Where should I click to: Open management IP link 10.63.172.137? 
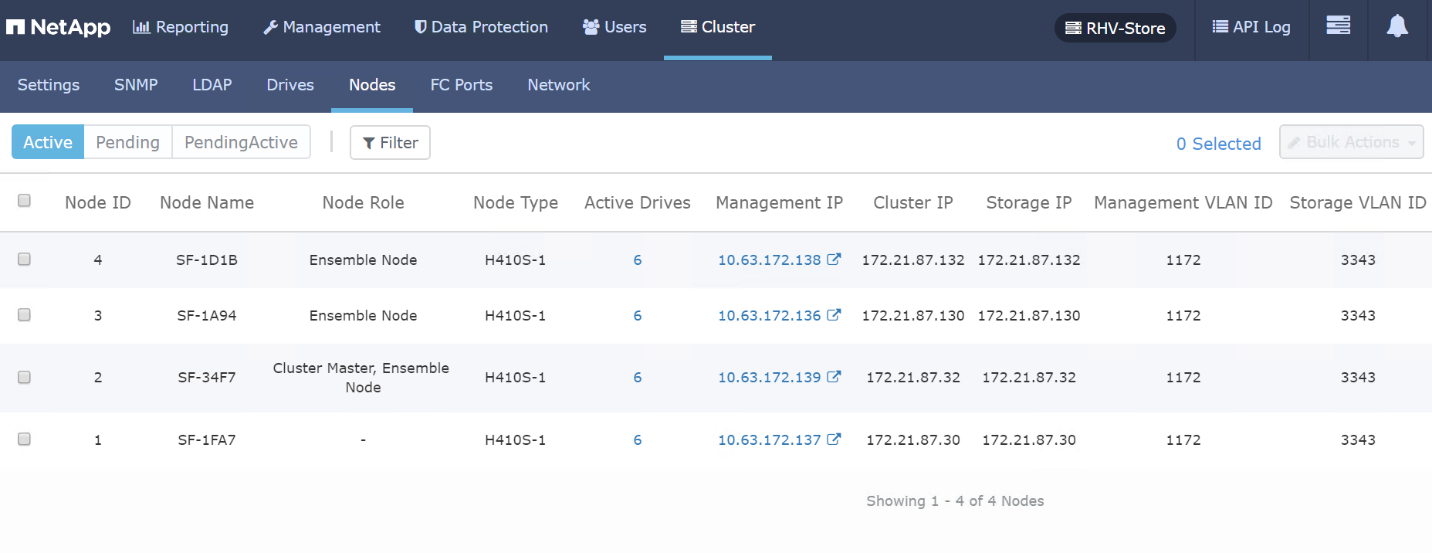click(x=769, y=440)
